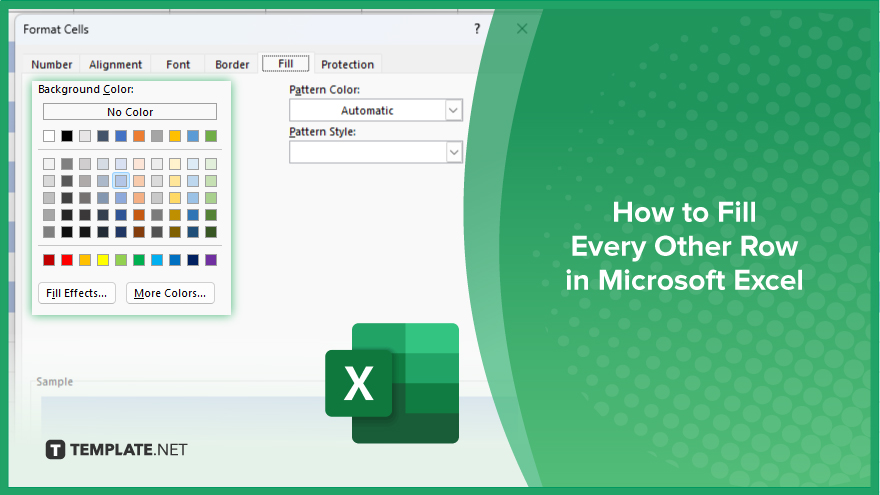Pick the yellow standard color swatch
Viewport: 880px width, 495px height.
(x=103, y=260)
